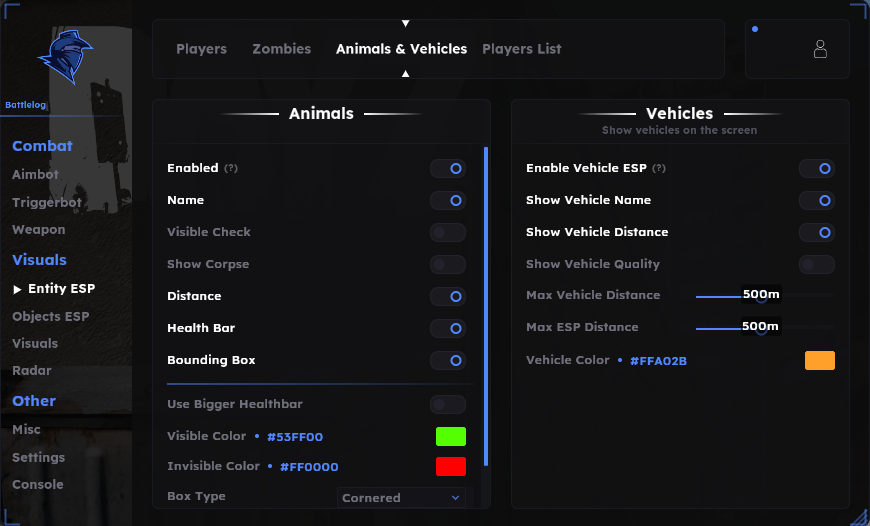Switch to the Zombies tab
This screenshot has height=526, width=870.
281,49
